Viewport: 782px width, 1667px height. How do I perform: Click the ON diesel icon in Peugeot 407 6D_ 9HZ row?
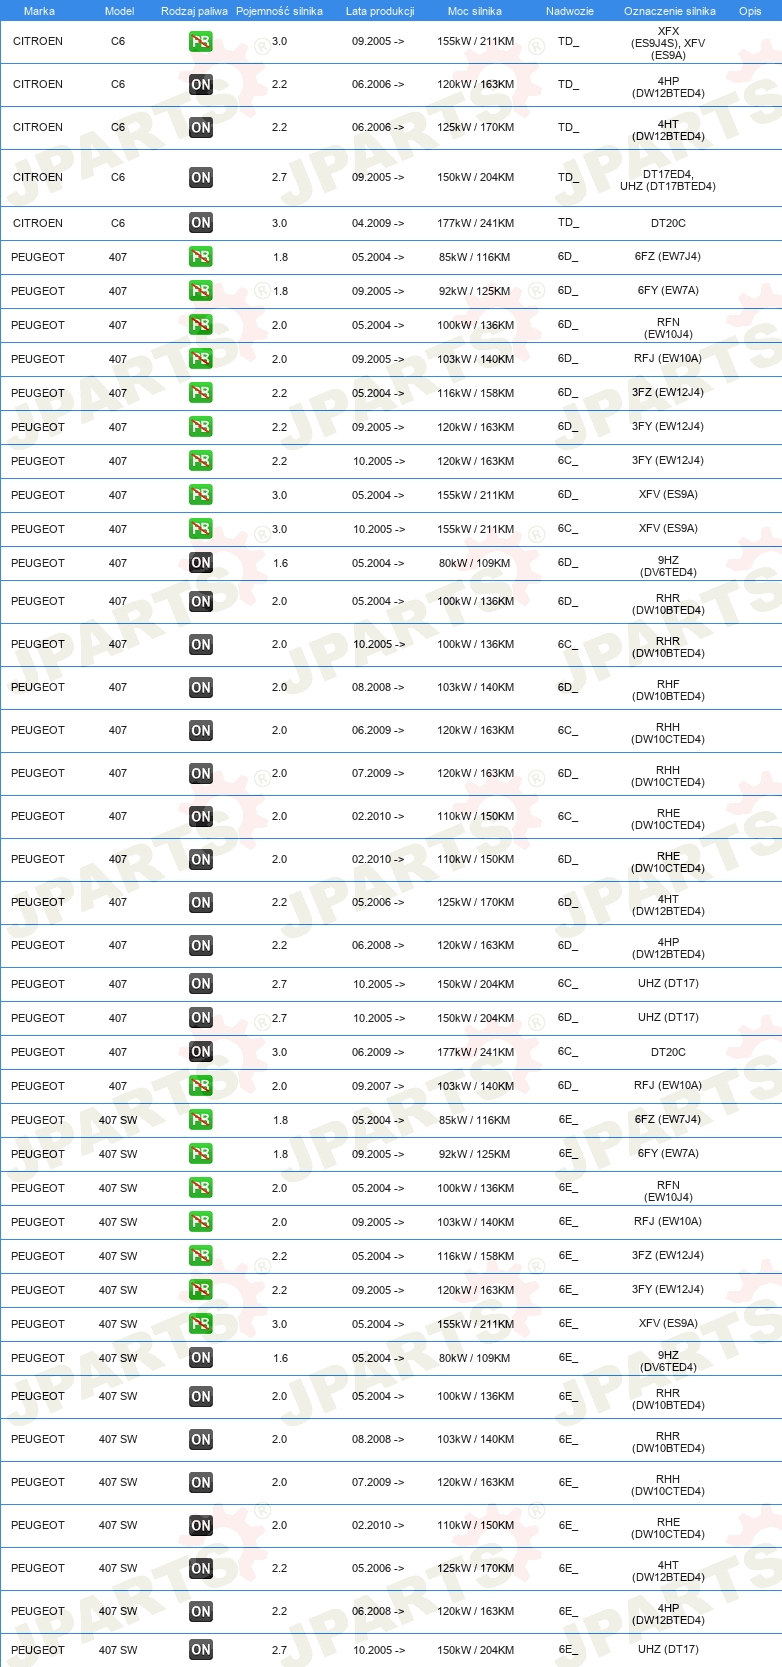201,563
